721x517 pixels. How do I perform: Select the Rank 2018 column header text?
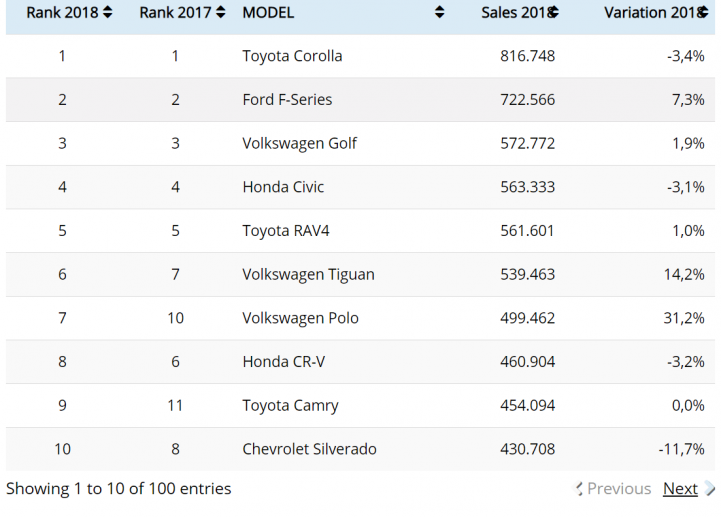62,12
